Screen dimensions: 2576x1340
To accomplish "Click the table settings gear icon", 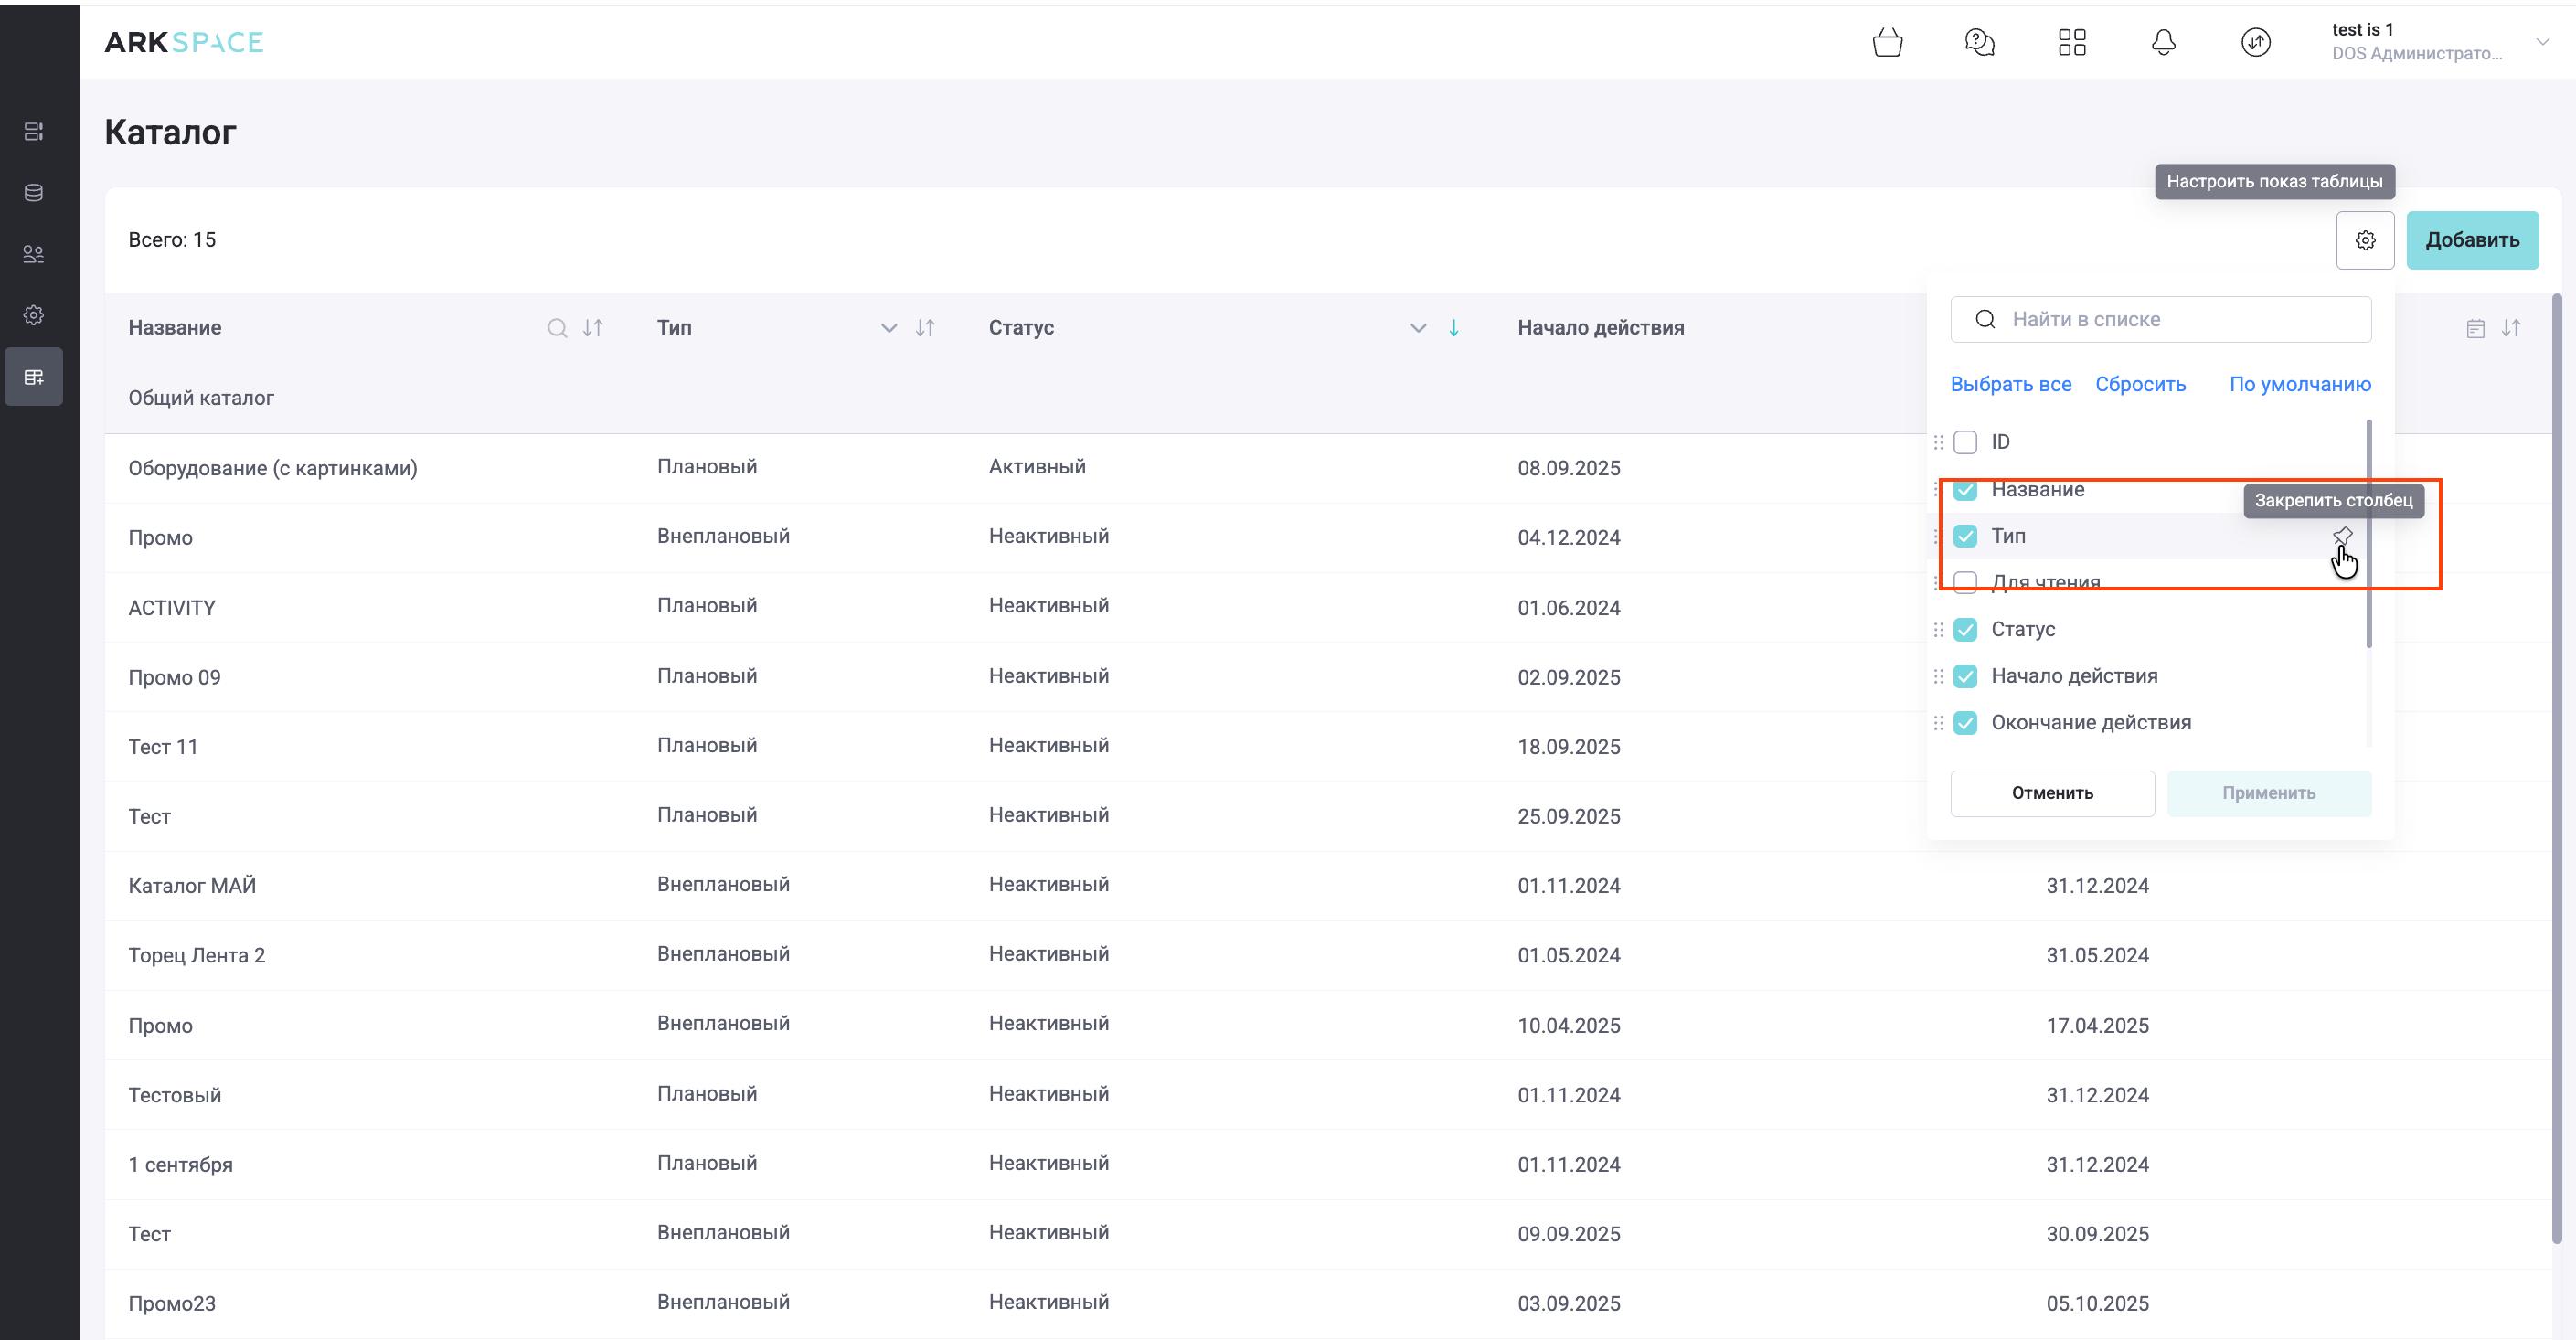I will click(2365, 240).
